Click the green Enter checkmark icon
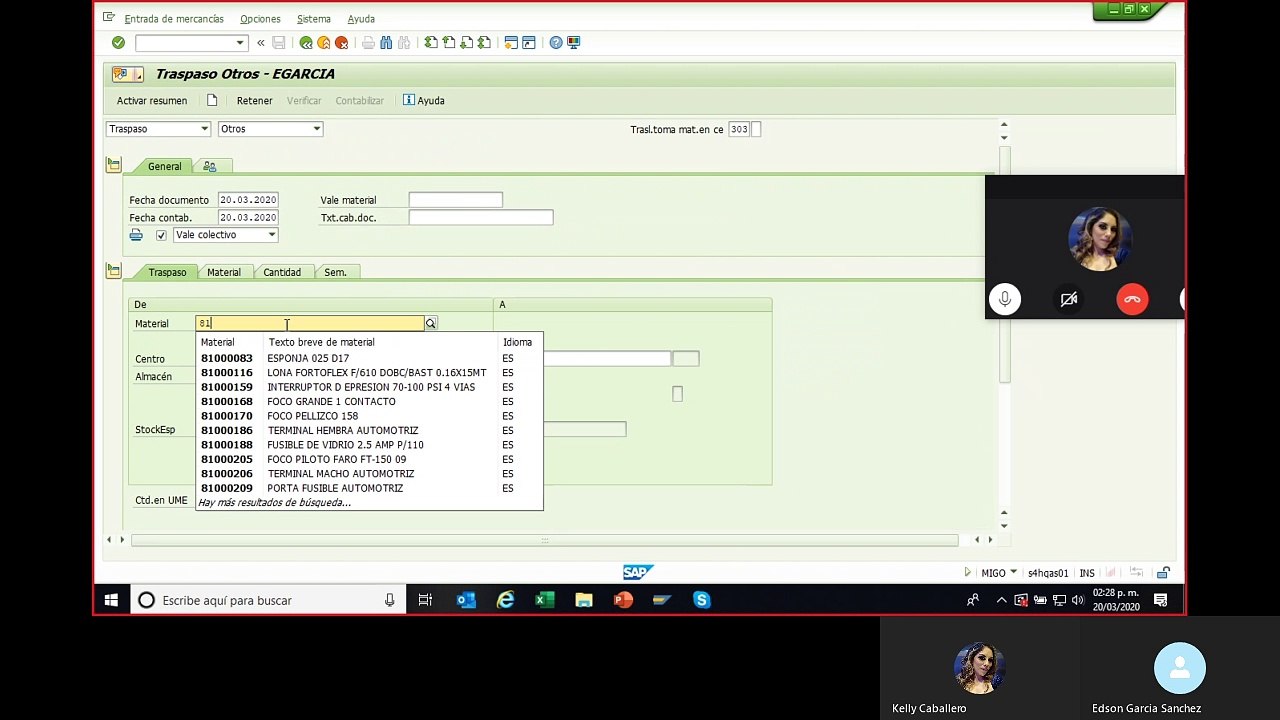This screenshot has width=1280, height=720. [x=118, y=43]
